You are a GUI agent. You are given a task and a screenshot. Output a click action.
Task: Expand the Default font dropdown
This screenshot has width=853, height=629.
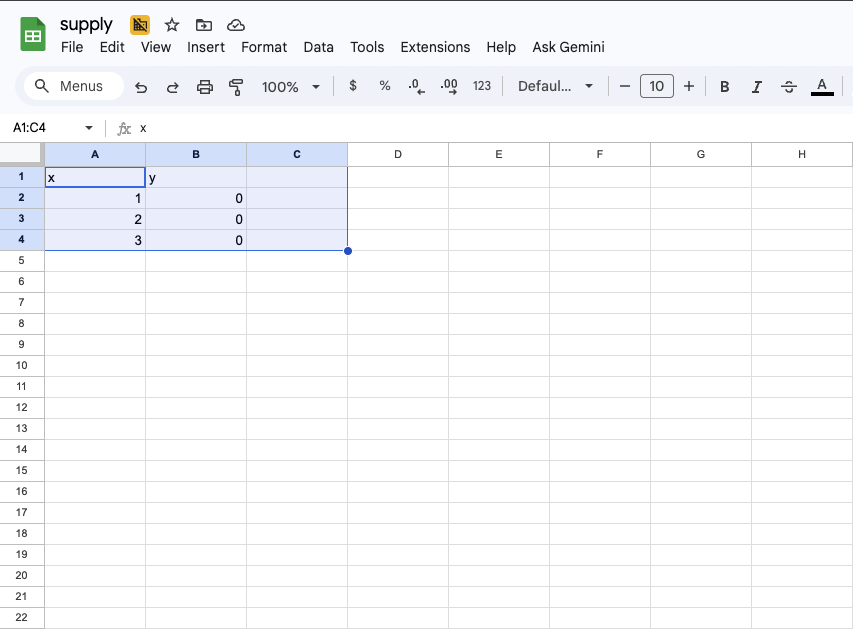(555, 87)
